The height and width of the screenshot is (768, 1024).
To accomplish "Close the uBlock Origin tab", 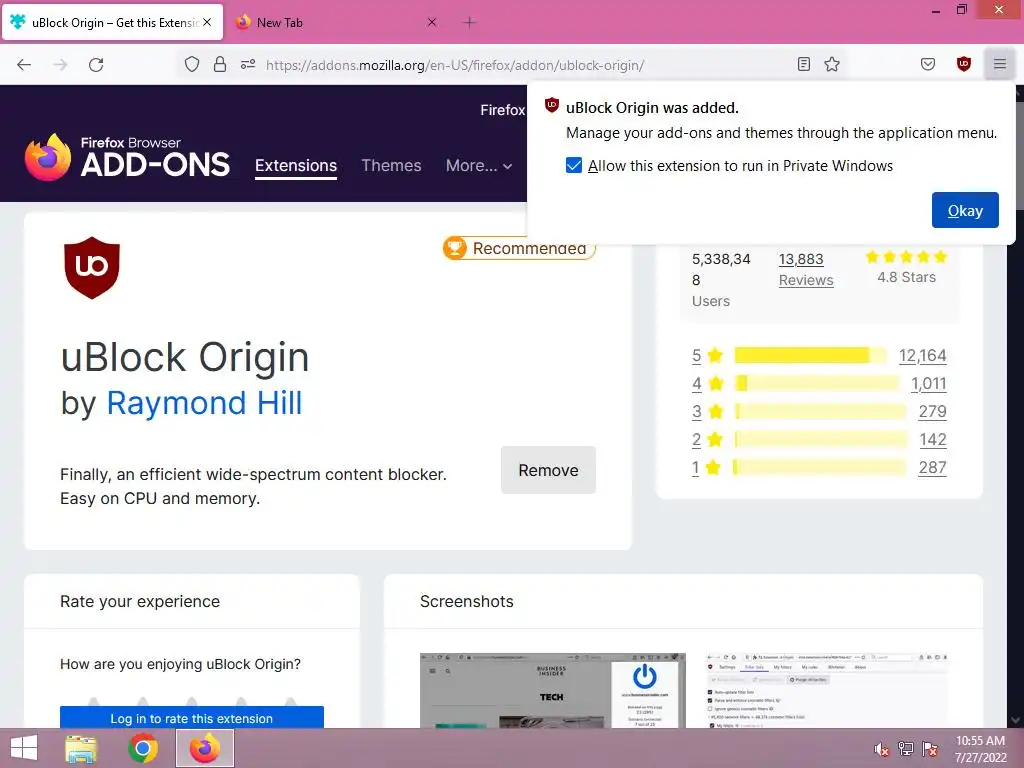I will pos(207,22).
